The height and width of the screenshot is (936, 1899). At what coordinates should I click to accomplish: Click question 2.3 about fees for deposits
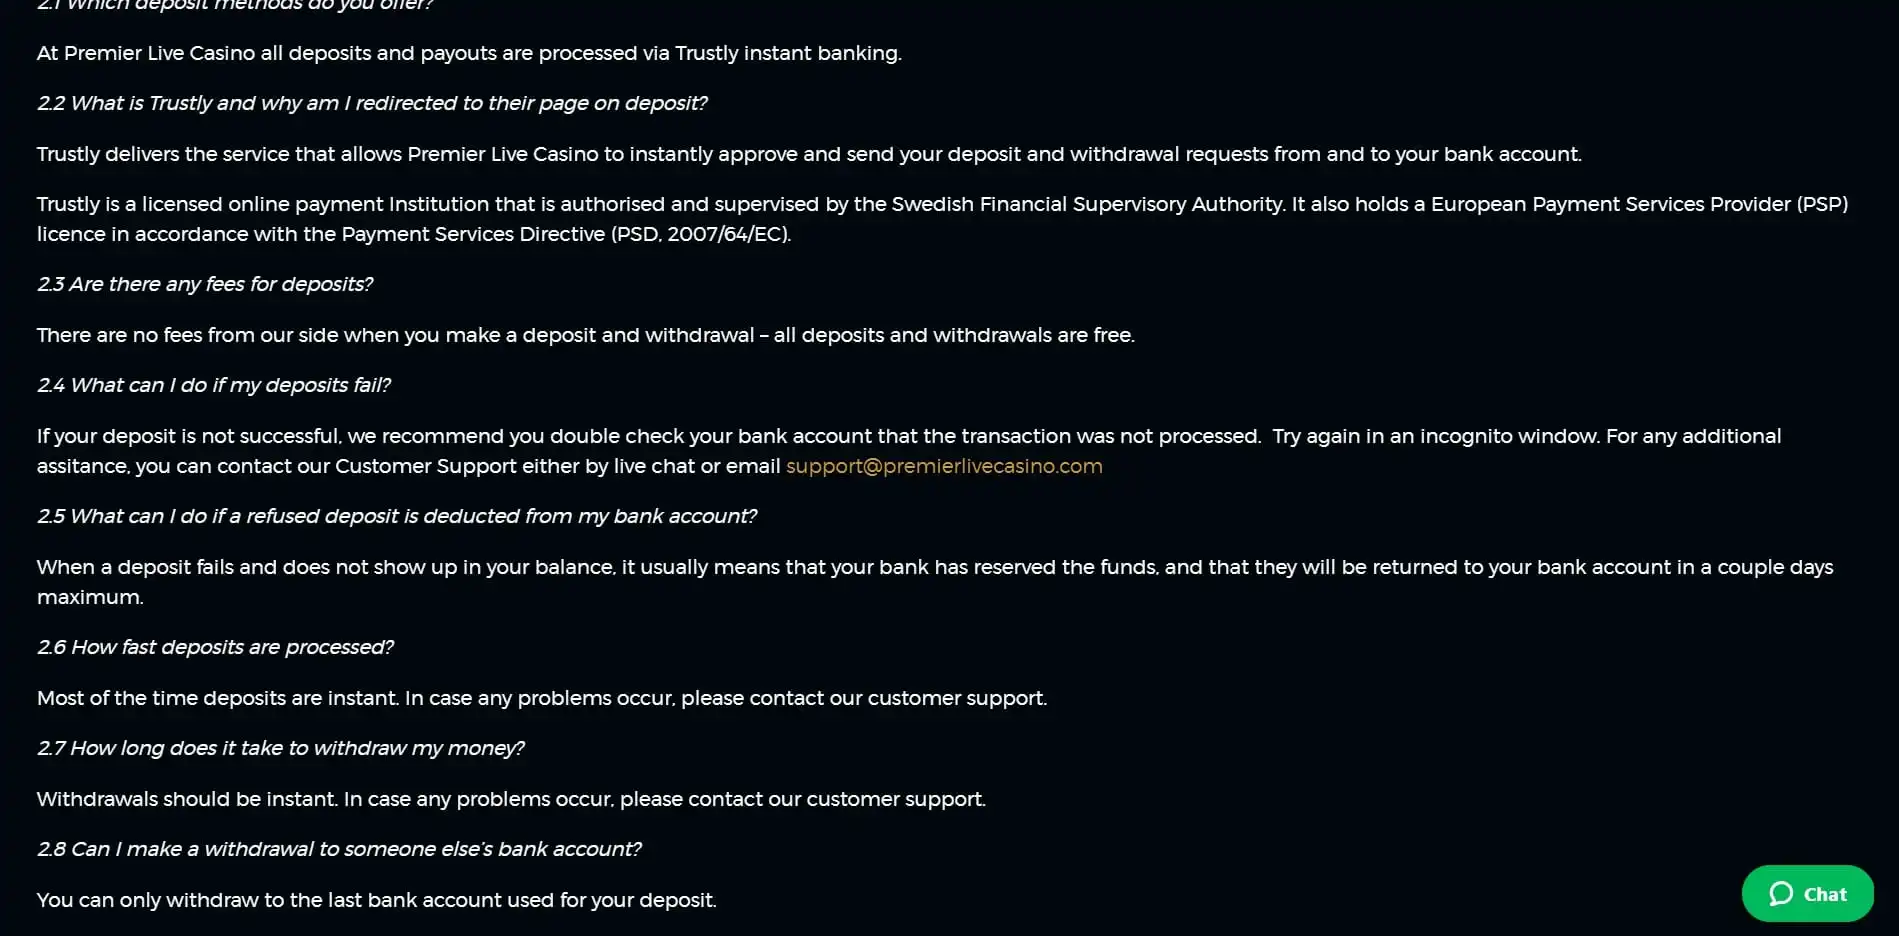[x=205, y=284]
